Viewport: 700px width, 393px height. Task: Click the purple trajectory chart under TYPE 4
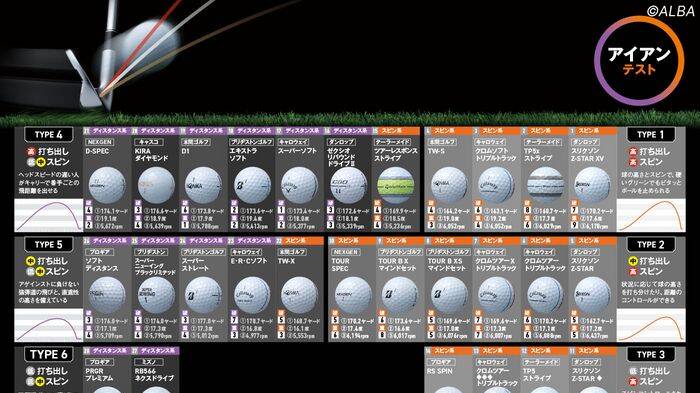coord(49,215)
